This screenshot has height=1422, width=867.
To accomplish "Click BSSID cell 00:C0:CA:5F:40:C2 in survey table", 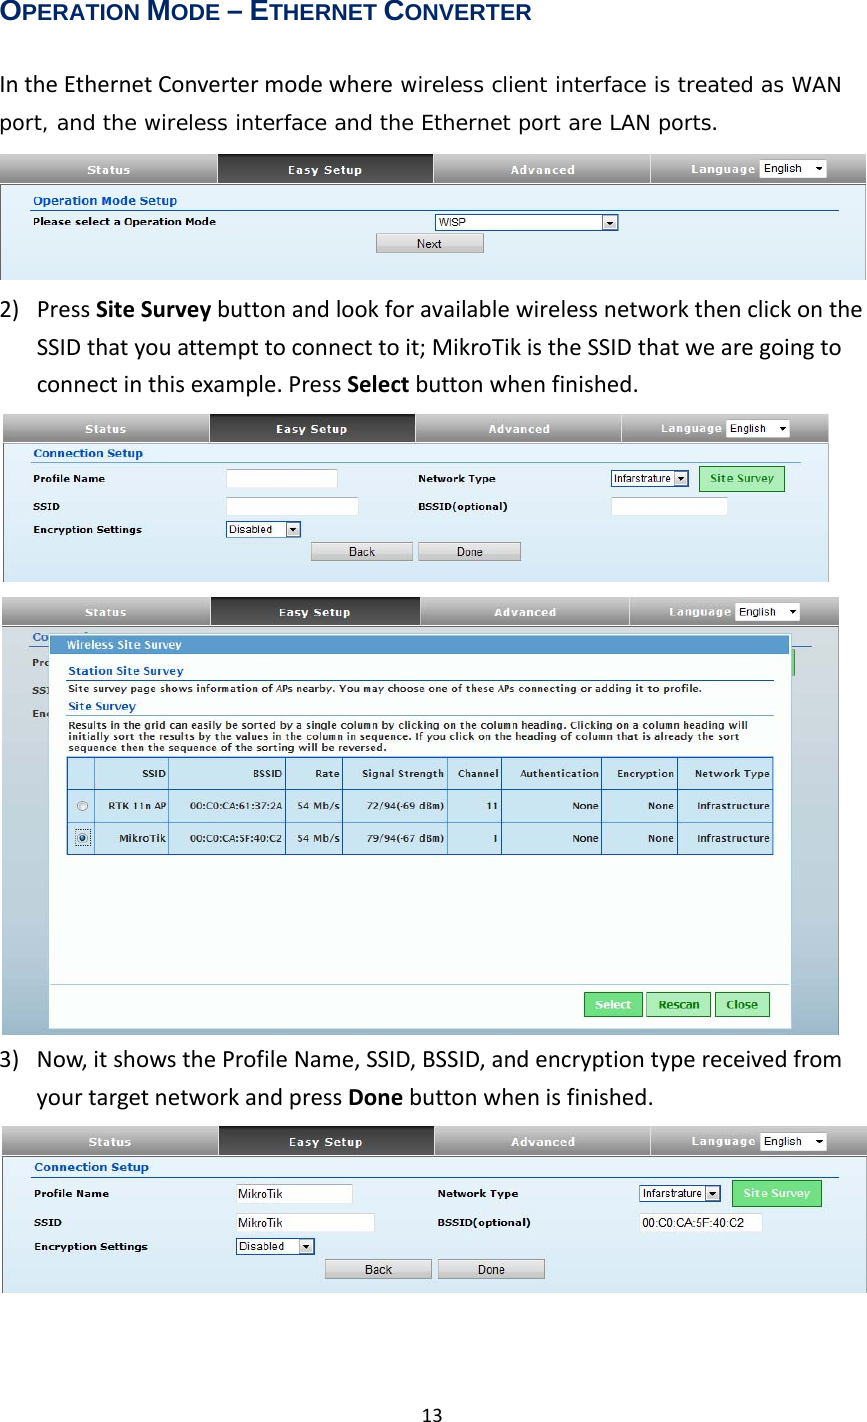I will [x=227, y=838].
